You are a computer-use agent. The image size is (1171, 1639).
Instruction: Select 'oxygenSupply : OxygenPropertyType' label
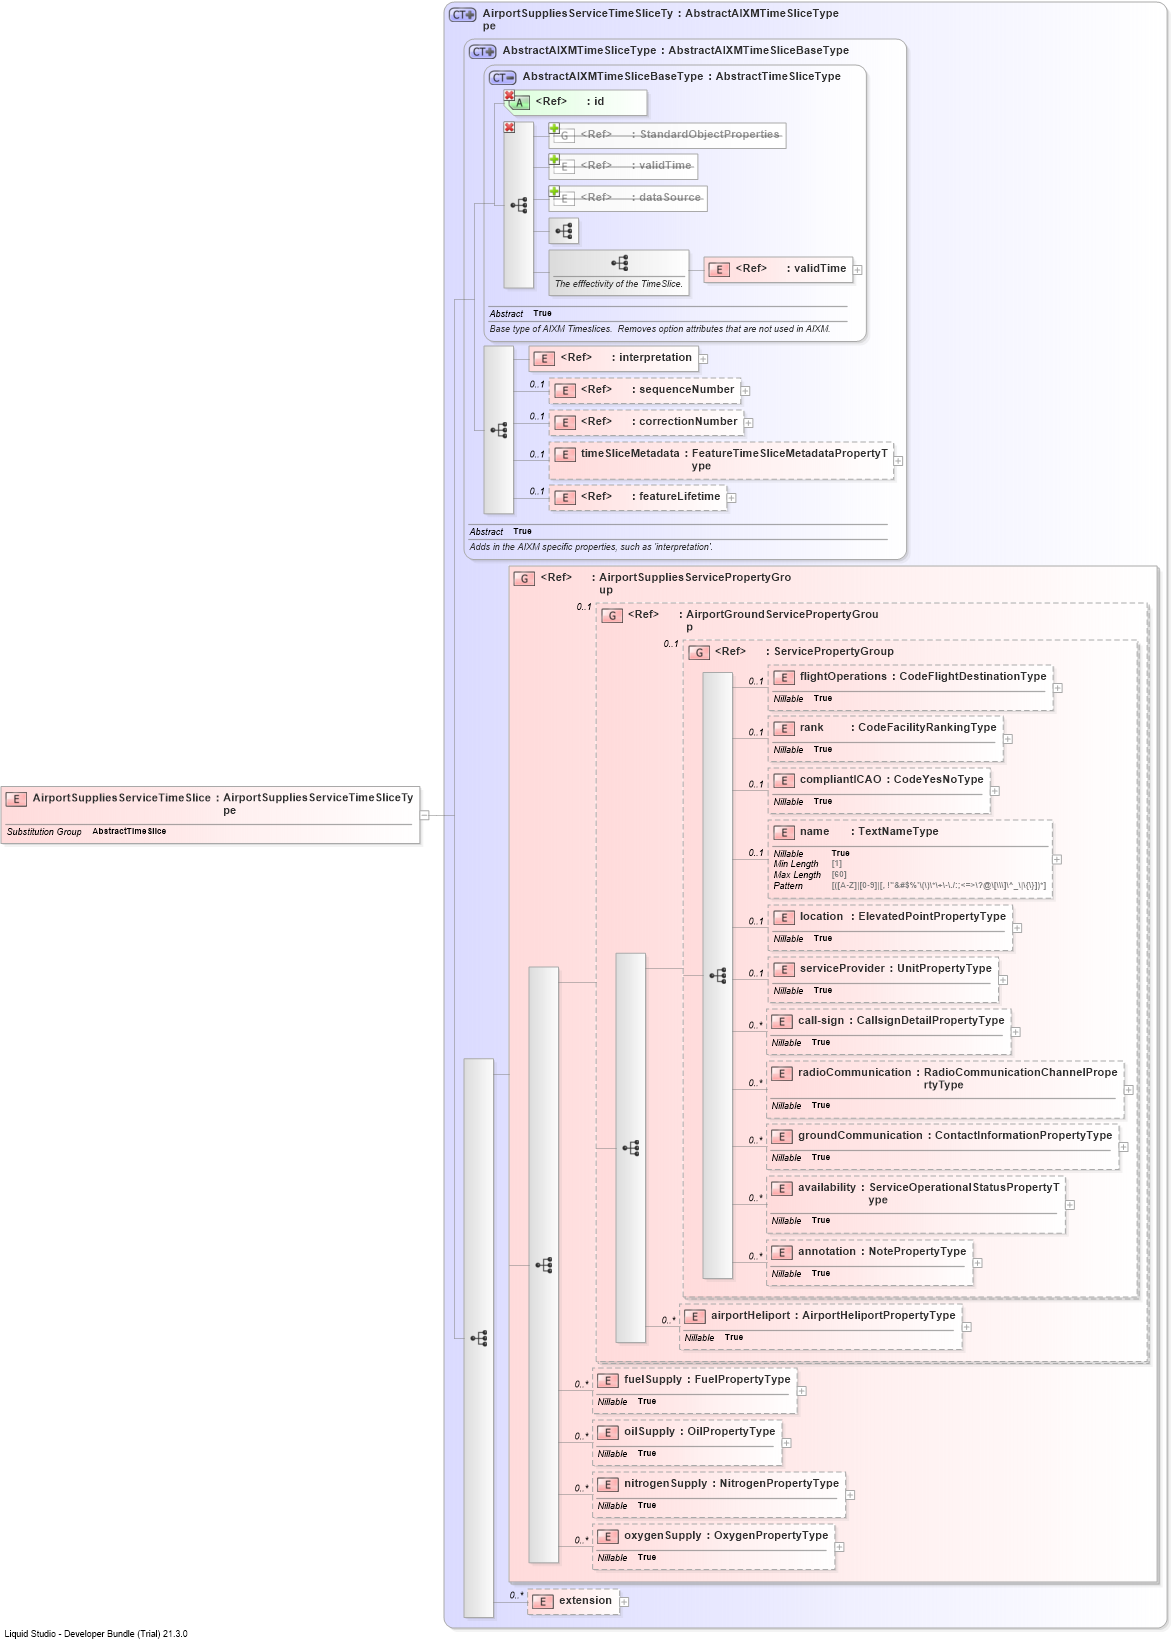(x=726, y=1536)
